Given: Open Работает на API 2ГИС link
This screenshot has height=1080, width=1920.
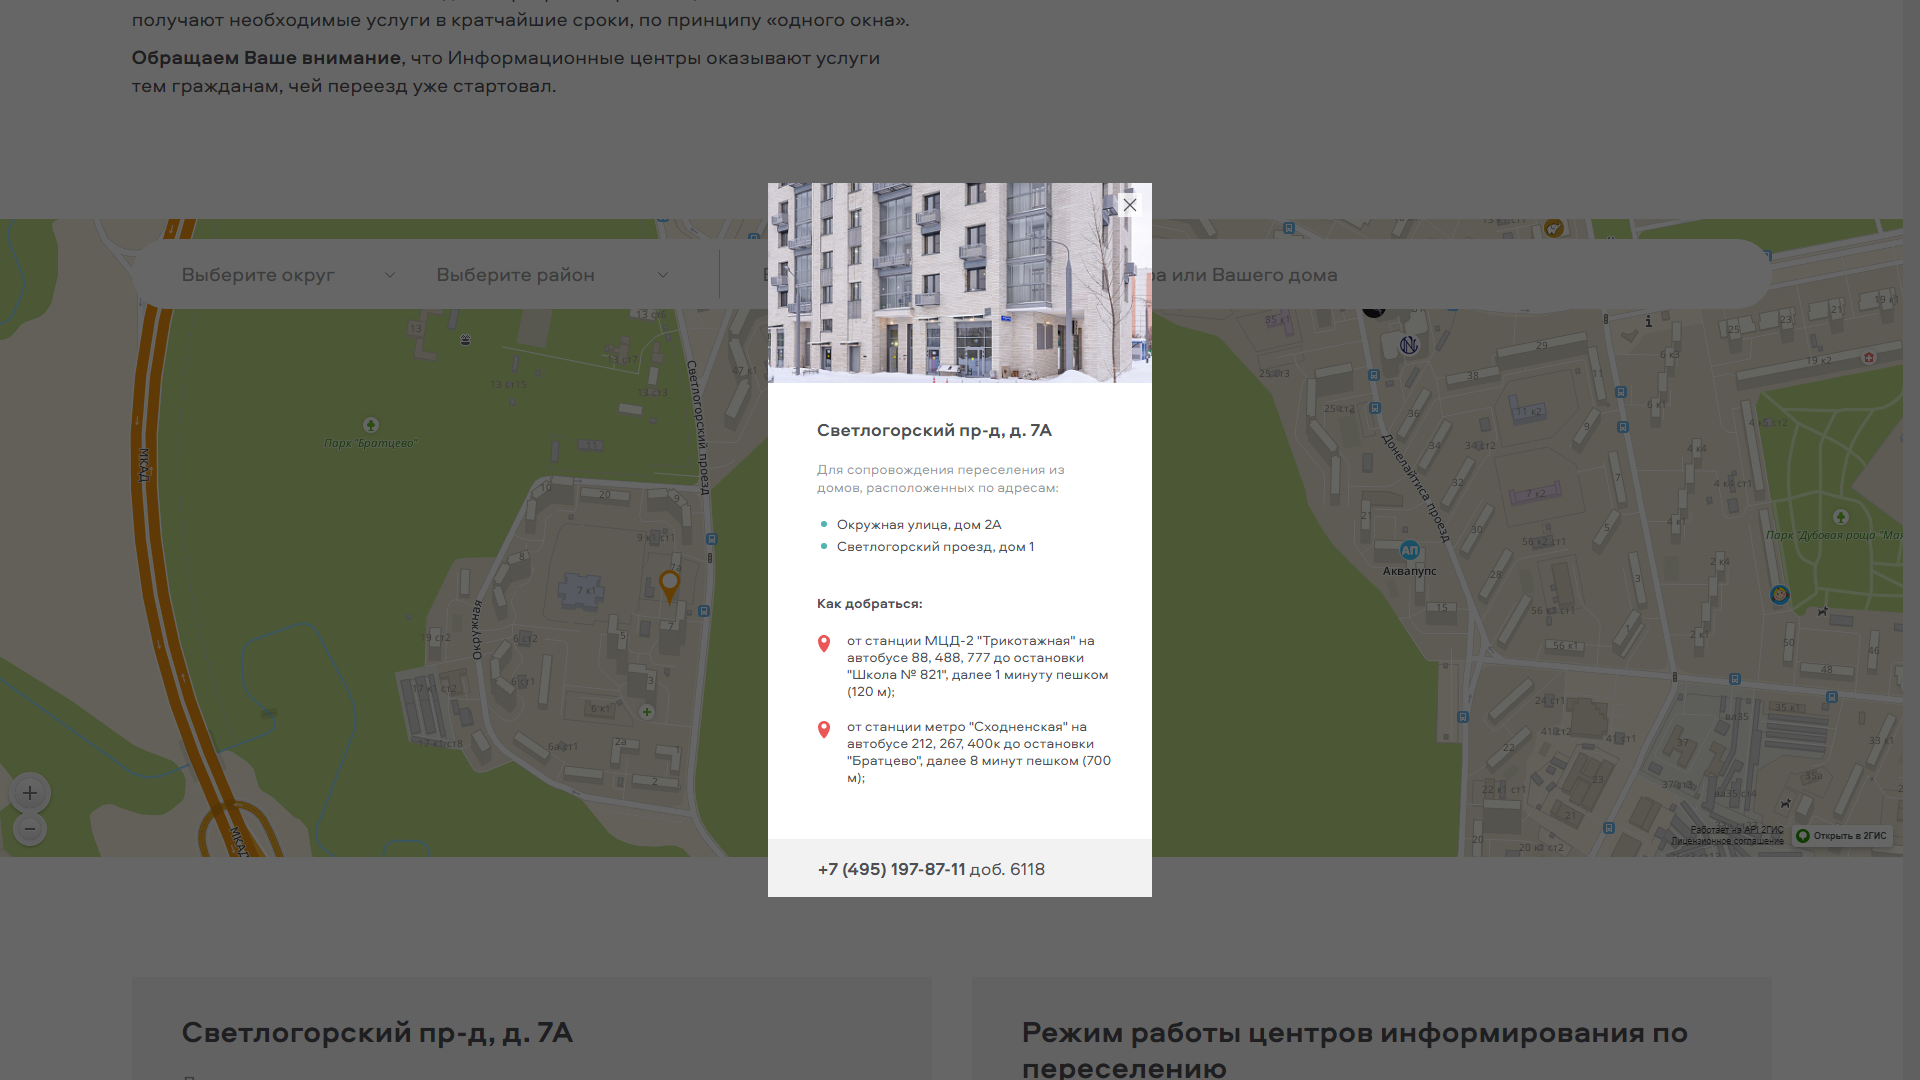Looking at the screenshot, I should 1737,830.
